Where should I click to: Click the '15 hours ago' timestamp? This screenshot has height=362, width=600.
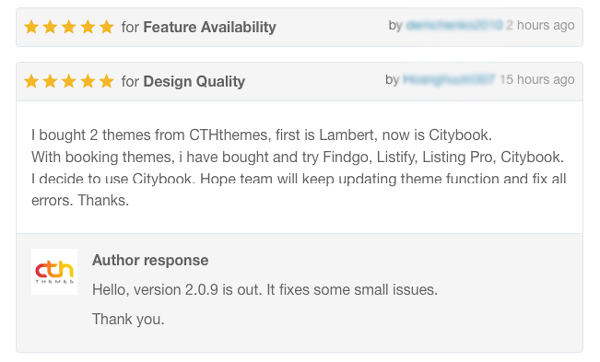pyautogui.click(x=537, y=80)
